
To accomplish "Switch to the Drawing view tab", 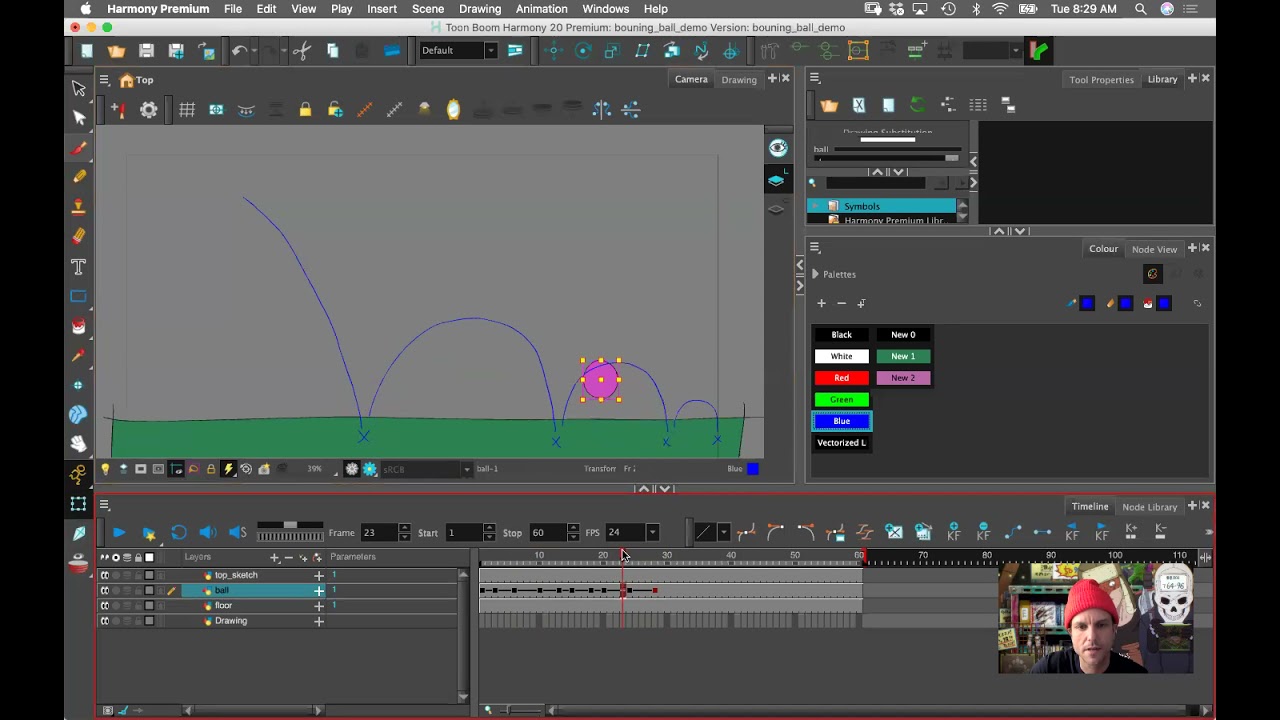I will click(x=739, y=80).
